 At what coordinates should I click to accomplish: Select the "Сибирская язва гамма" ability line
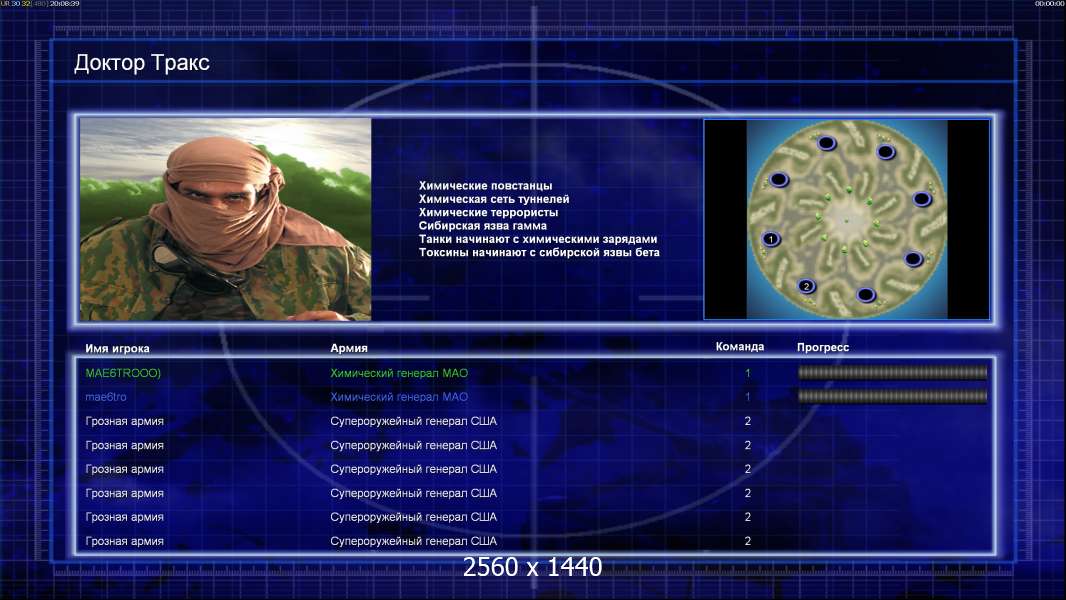[x=483, y=226]
